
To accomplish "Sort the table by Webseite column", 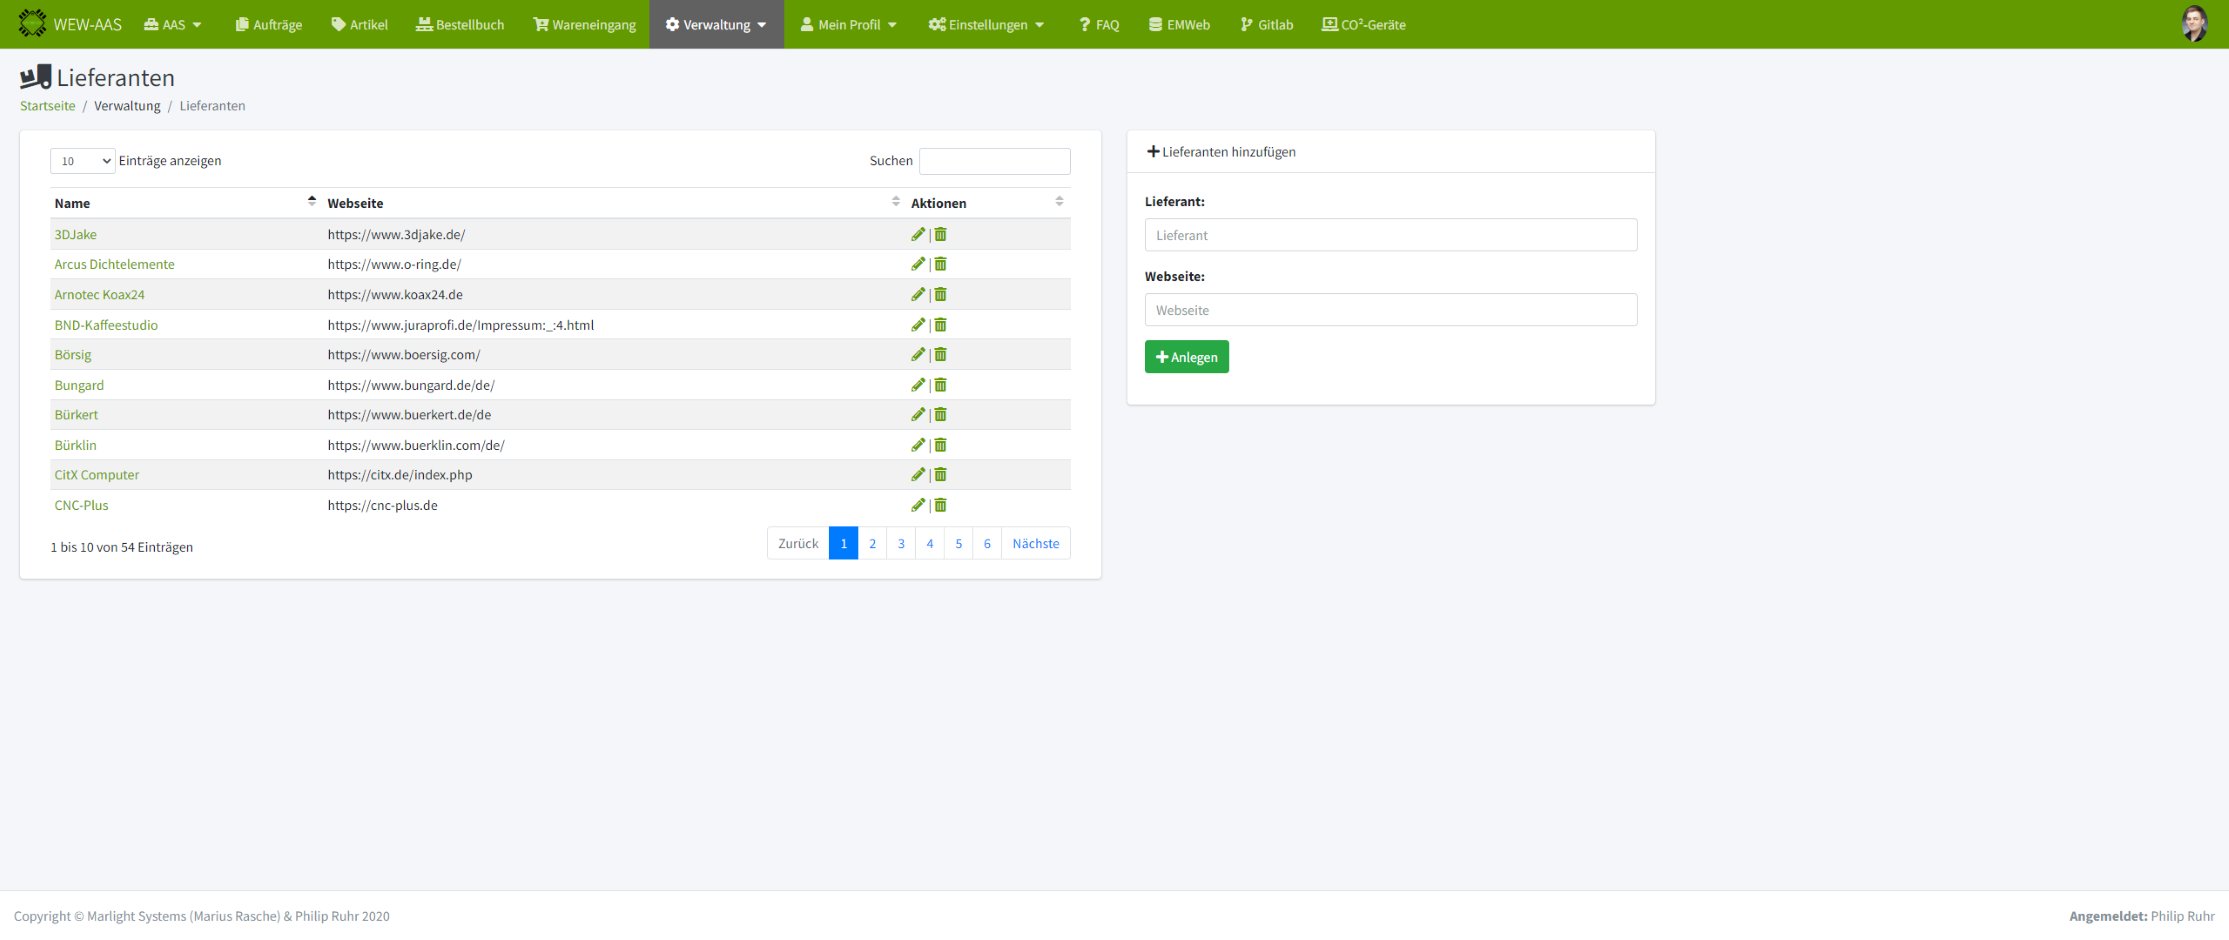I will click(612, 203).
